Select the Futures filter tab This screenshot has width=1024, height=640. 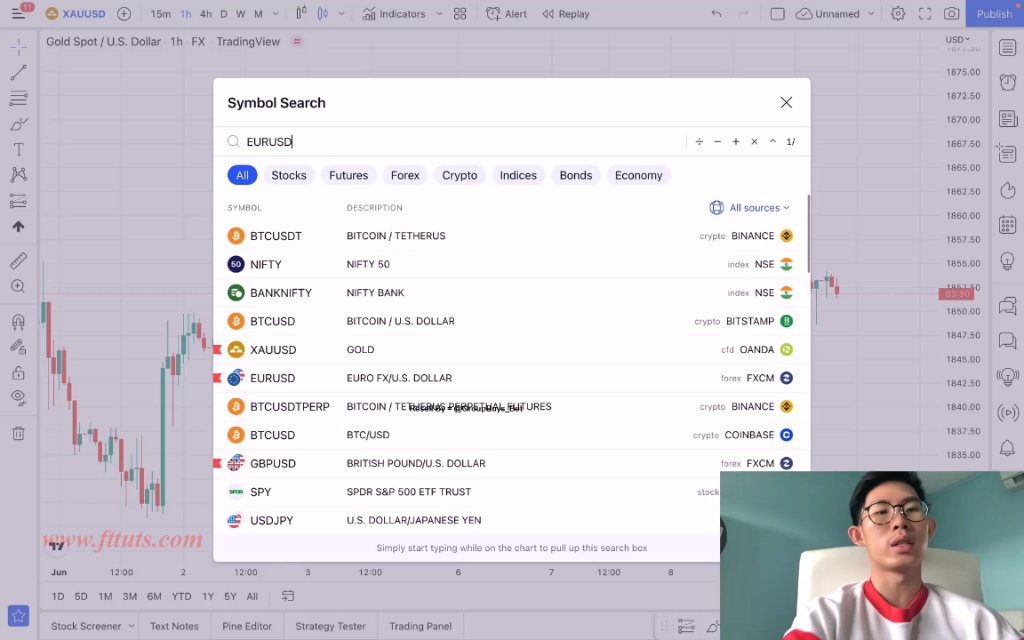(349, 175)
